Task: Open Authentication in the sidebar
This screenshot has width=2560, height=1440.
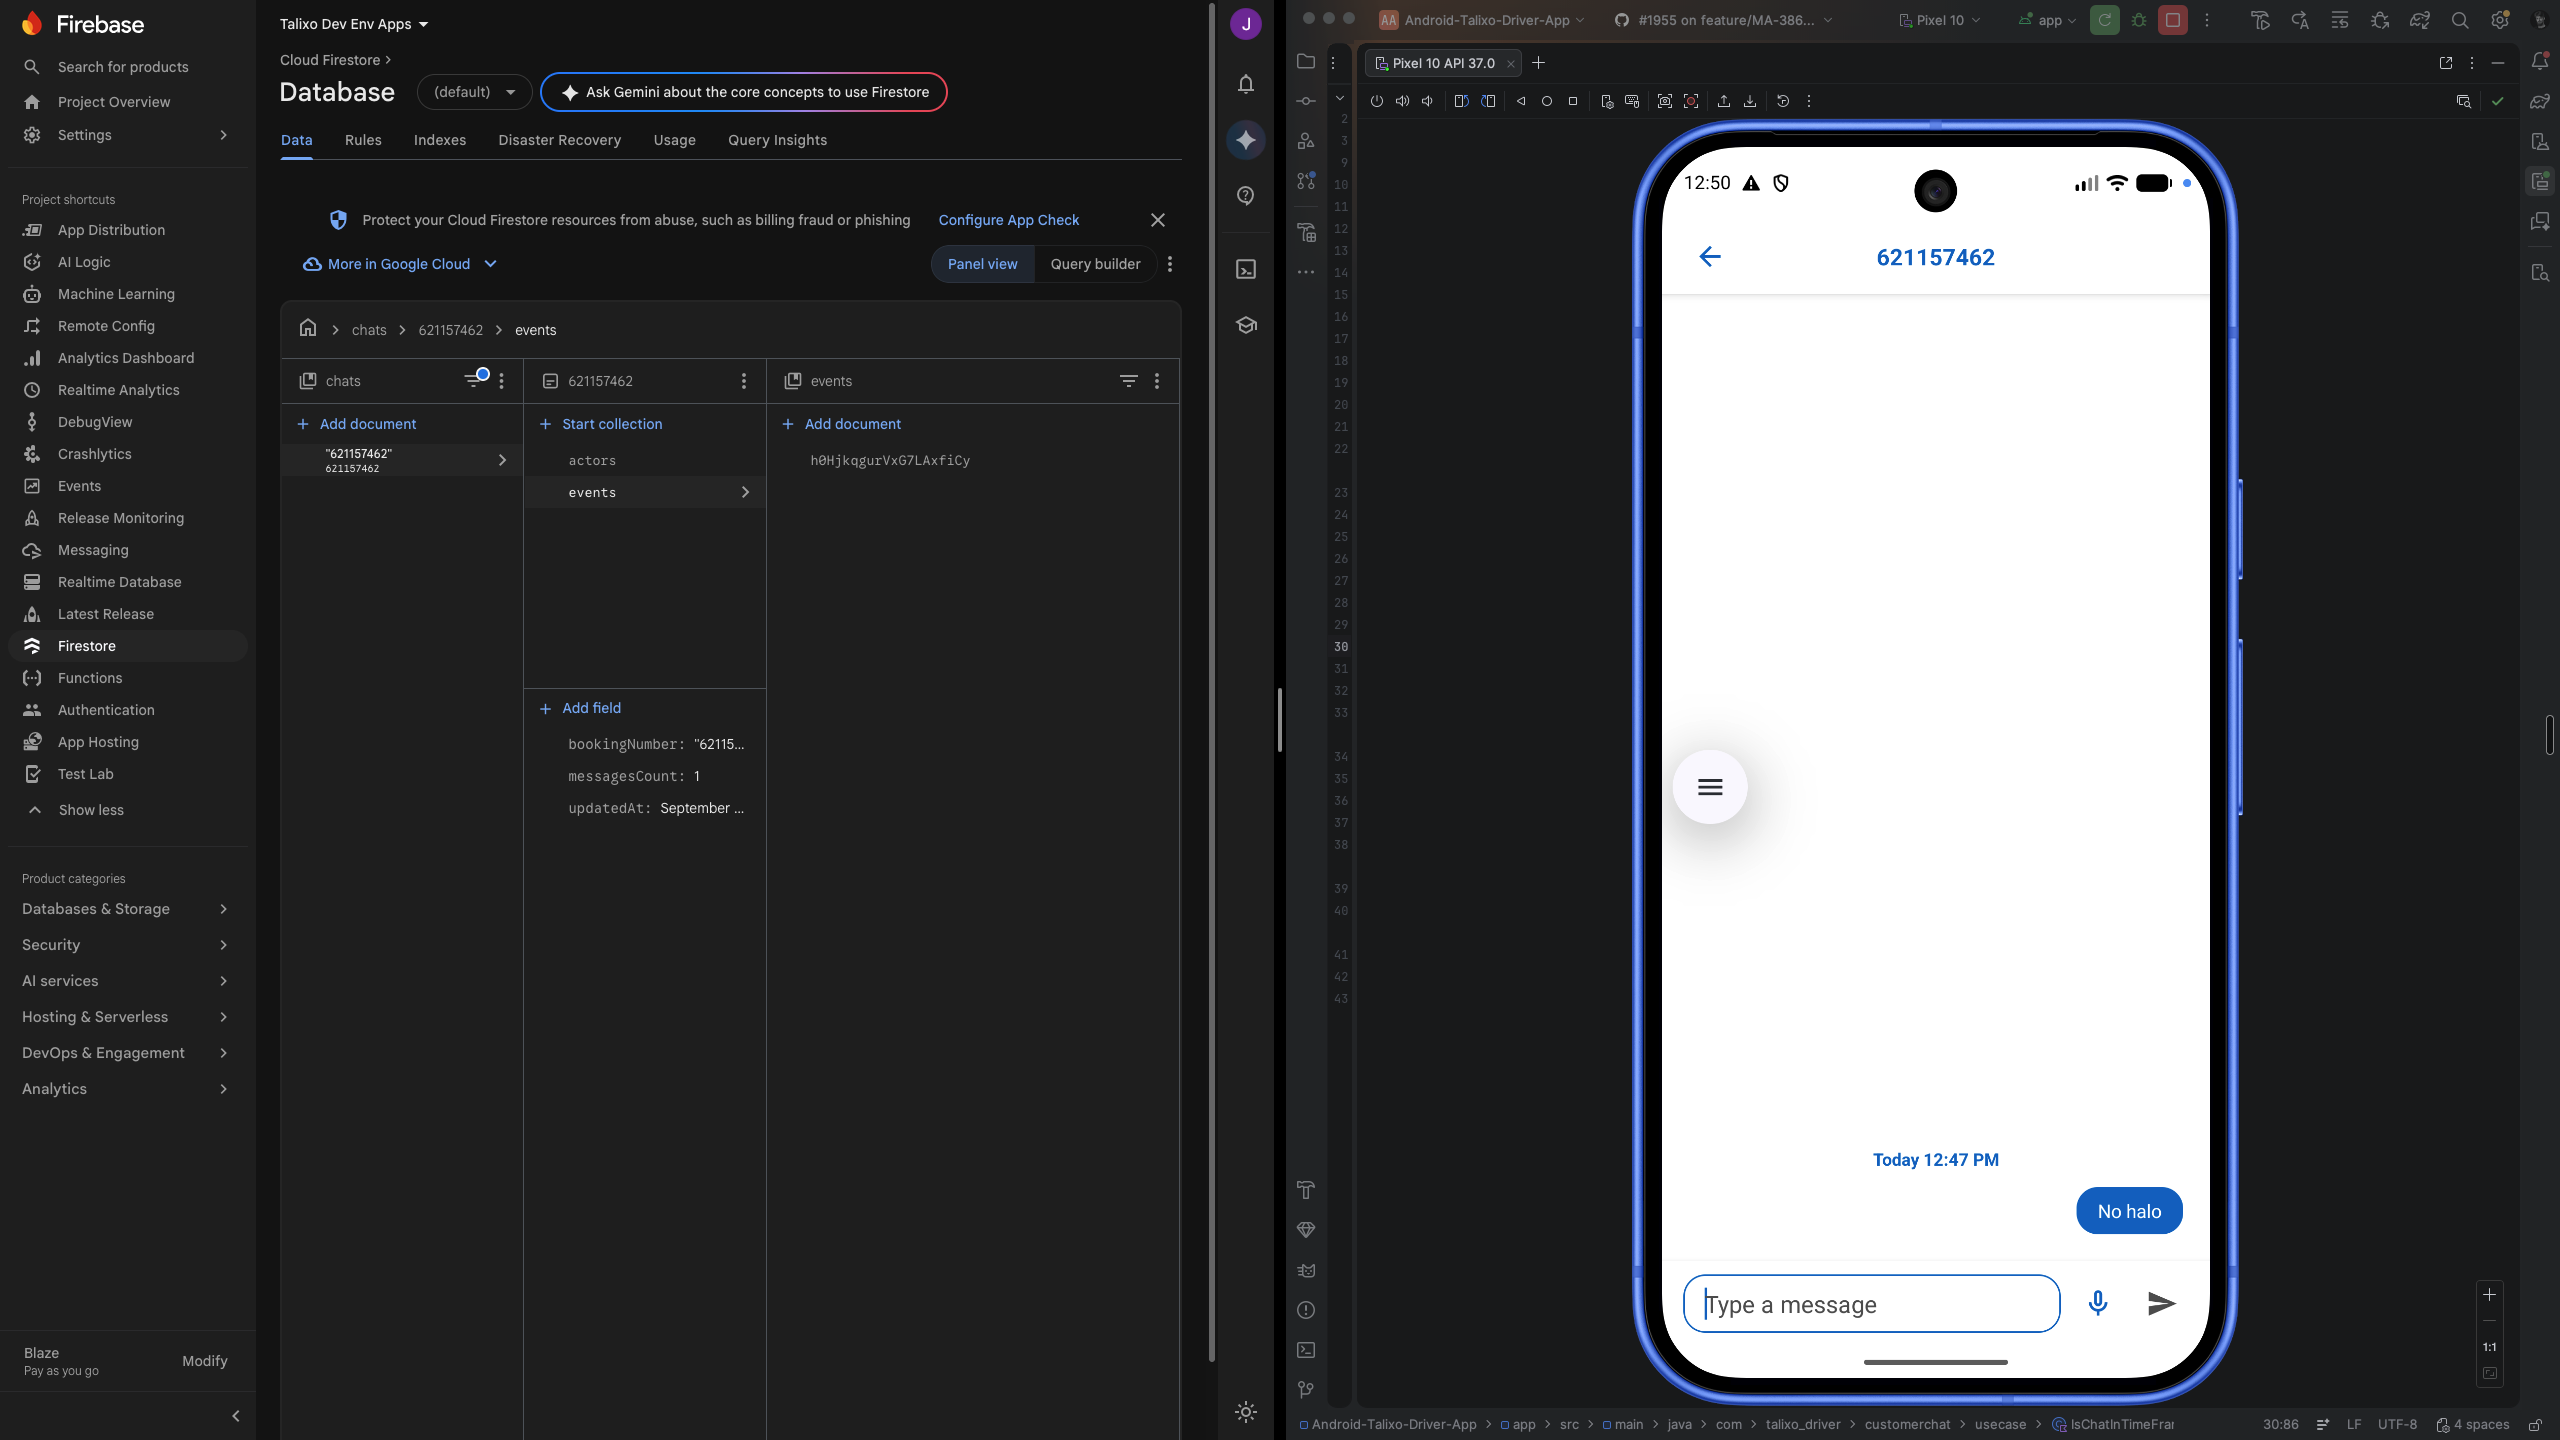Action: (x=106, y=710)
